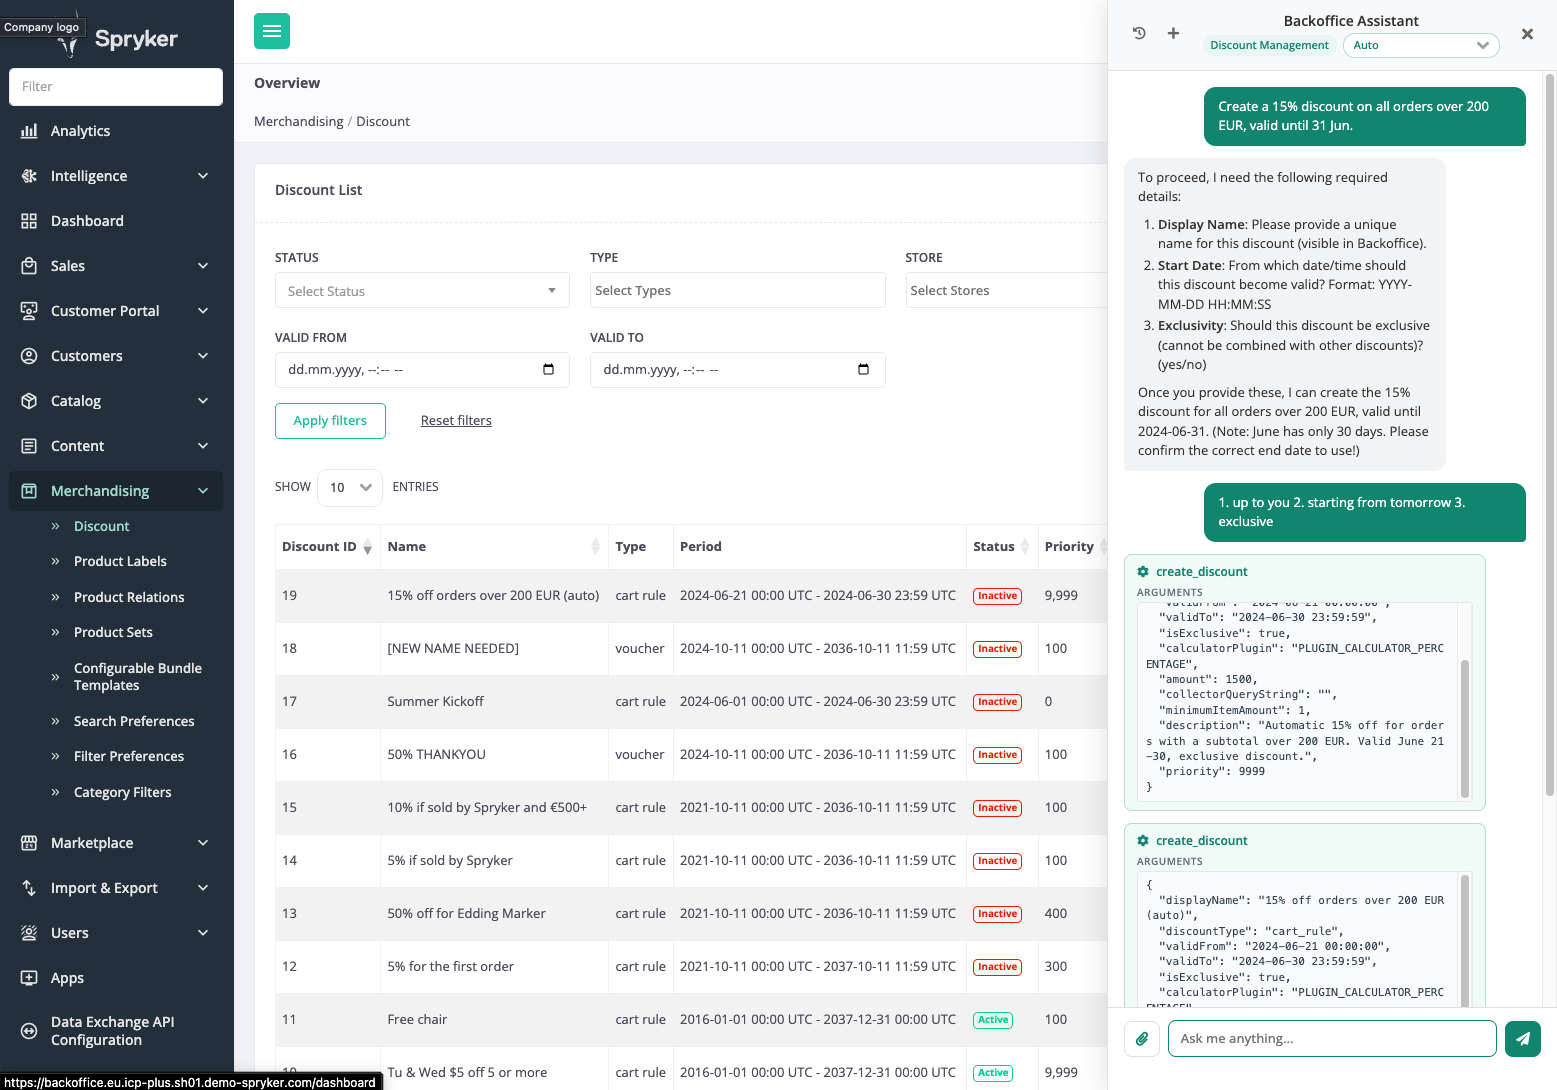Click the Apply filters button

[330, 421]
